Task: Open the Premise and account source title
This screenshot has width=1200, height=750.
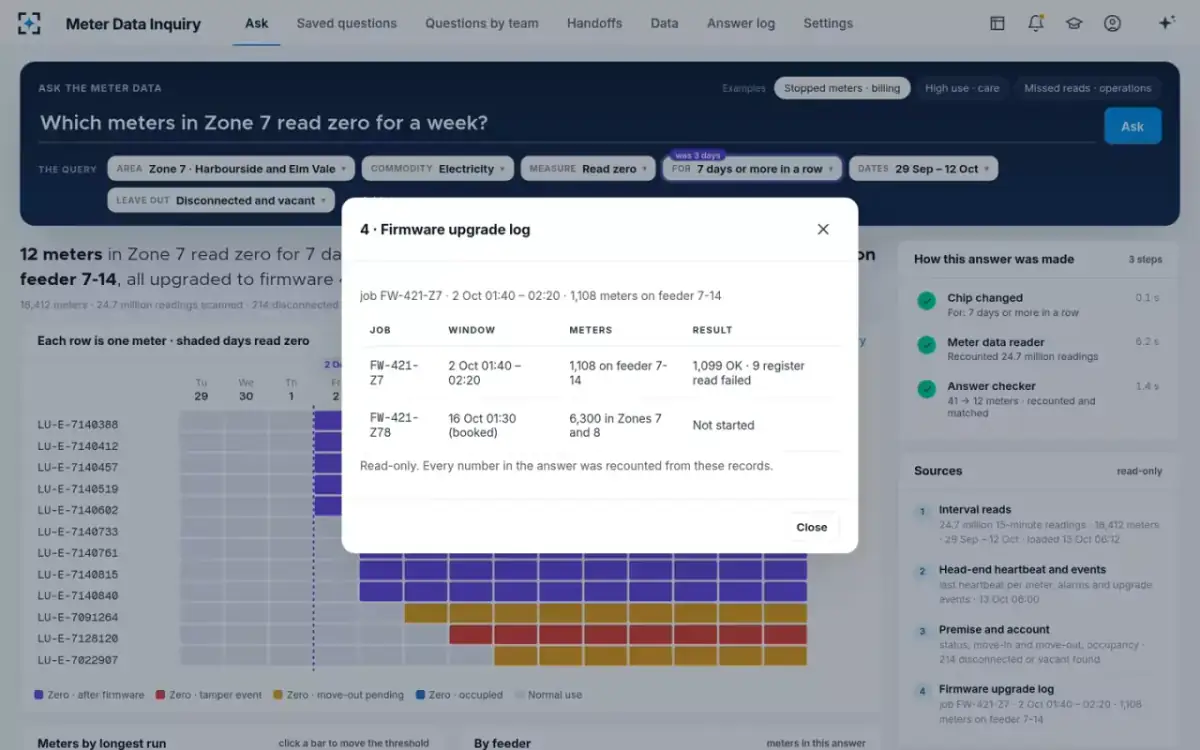Action: click(x=994, y=630)
